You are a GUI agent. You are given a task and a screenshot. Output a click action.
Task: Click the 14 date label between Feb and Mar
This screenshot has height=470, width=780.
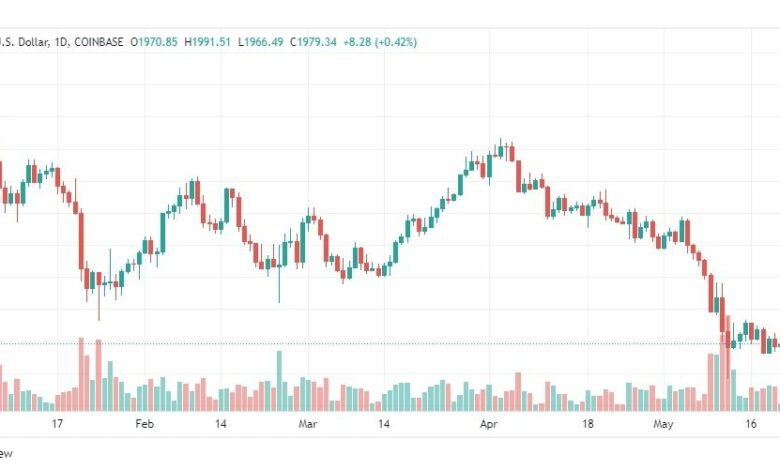tap(221, 424)
